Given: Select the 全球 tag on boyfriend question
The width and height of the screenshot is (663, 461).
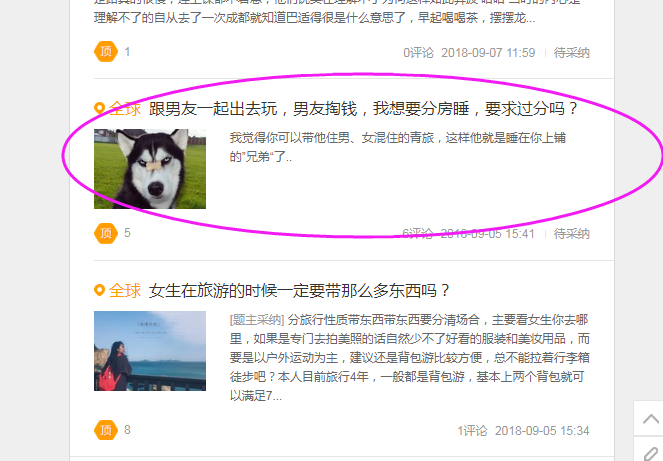Looking at the screenshot, I should click(x=125, y=109).
